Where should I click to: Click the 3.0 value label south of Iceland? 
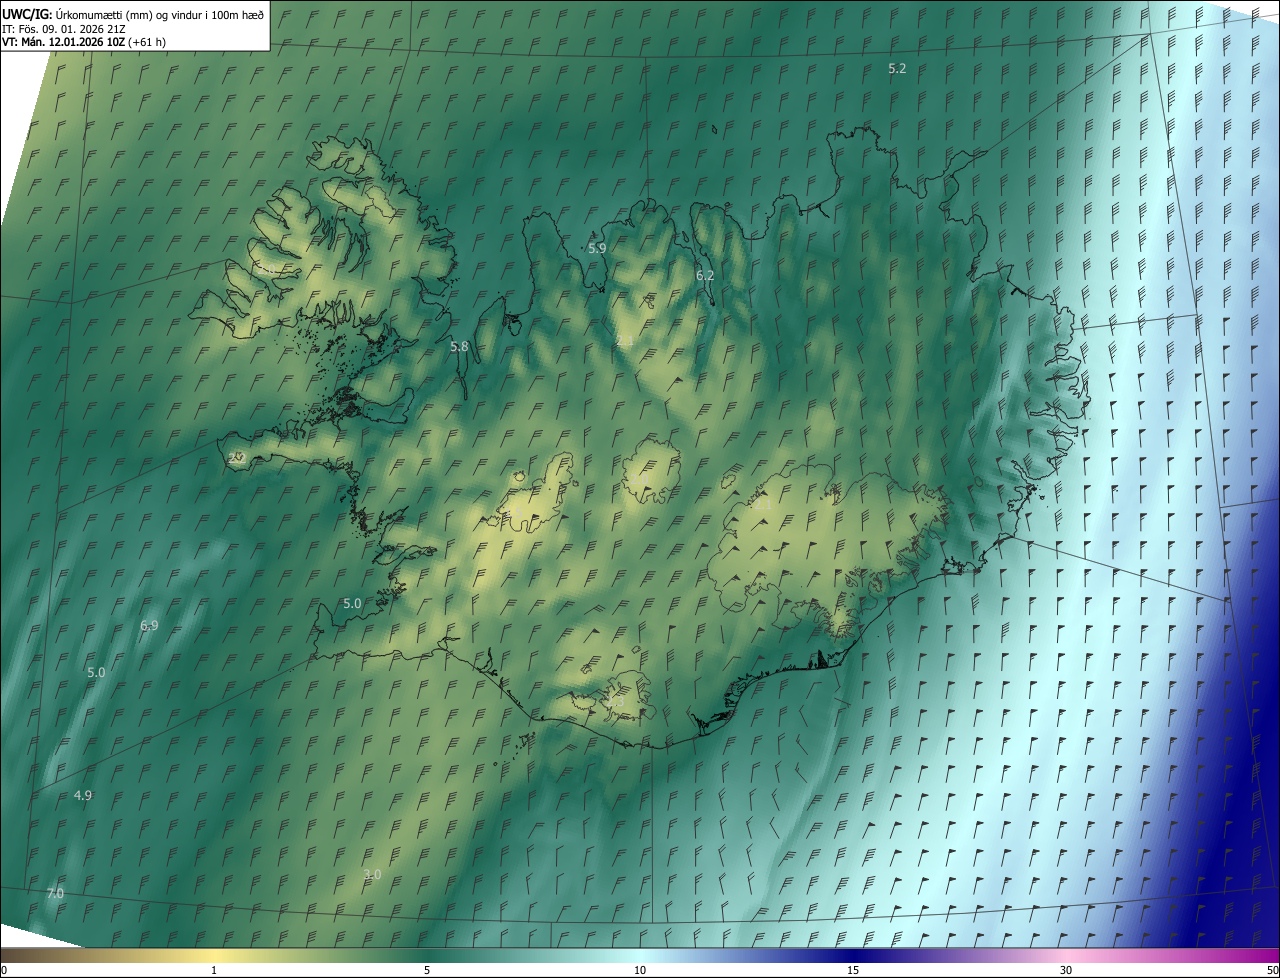(x=372, y=874)
